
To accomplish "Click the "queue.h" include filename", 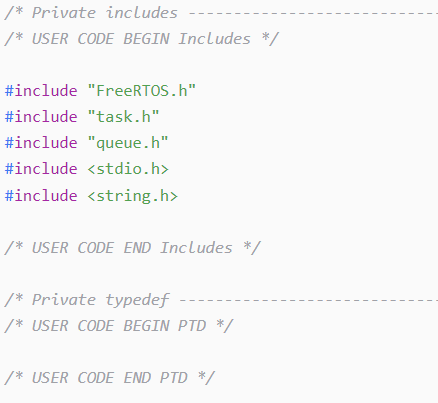I will click(x=128, y=143).
